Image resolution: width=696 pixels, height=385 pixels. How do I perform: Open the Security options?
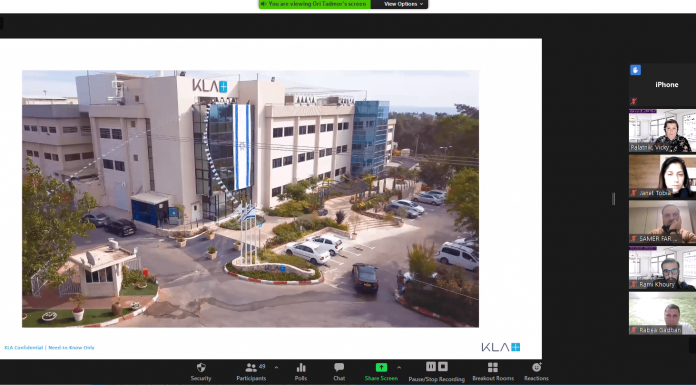pos(201,372)
